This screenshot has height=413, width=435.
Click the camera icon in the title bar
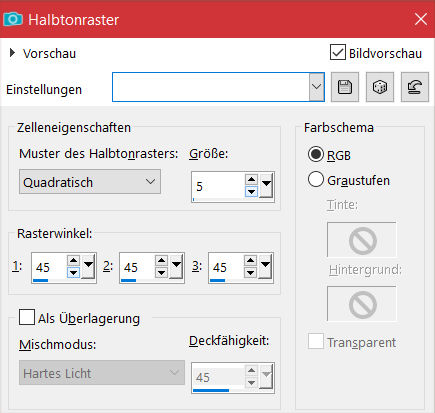[13, 19]
